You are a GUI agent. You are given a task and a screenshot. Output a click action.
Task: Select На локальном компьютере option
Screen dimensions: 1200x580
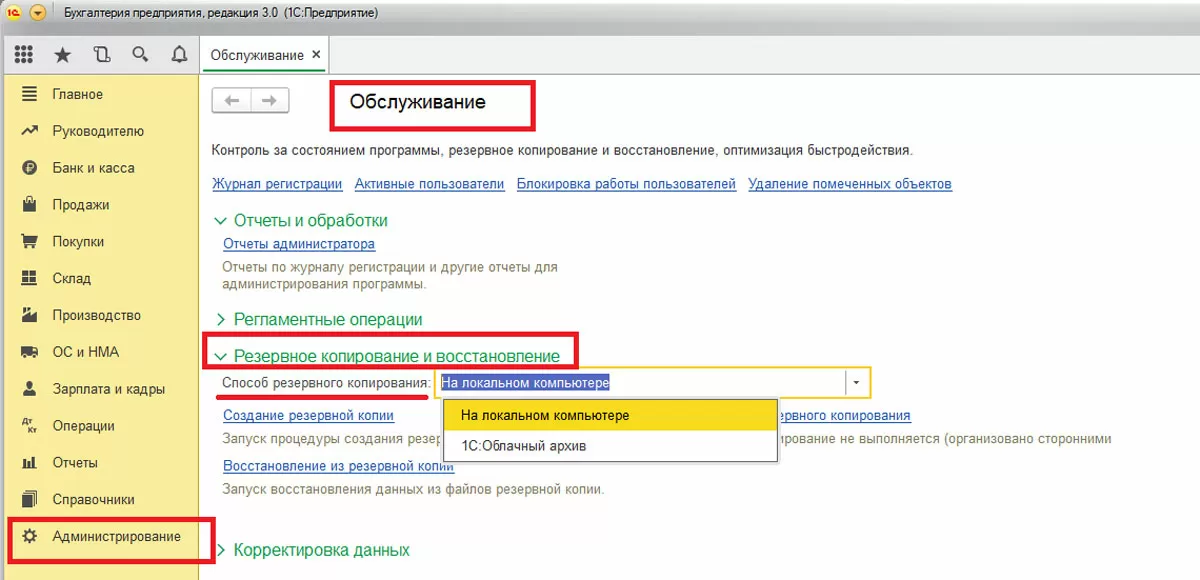click(610, 415)
